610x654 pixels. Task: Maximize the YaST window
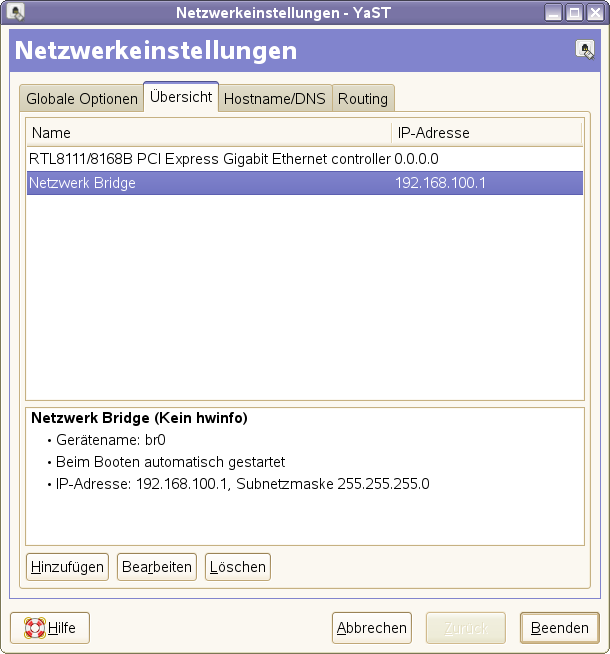pos(574,13)
